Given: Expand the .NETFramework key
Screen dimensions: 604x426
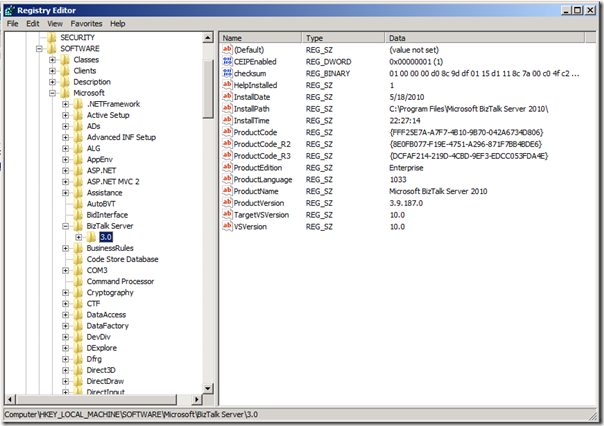Looking at the screenshot, I should [x=65, y=104].
